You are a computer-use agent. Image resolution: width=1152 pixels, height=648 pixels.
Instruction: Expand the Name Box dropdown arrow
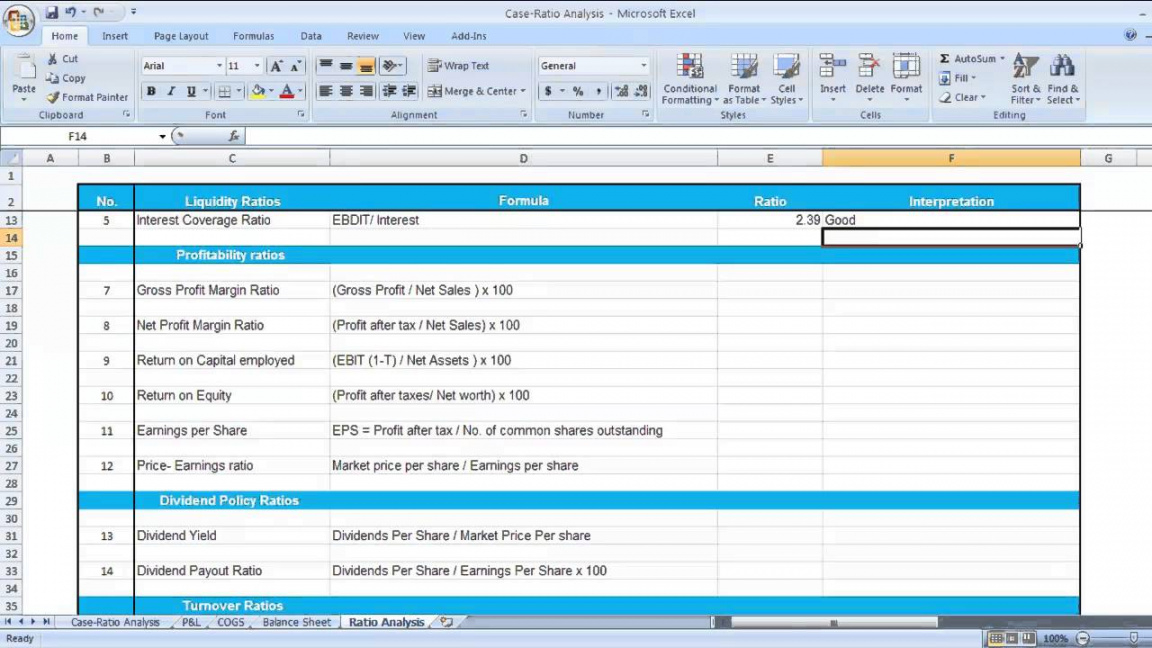(162, 136)
